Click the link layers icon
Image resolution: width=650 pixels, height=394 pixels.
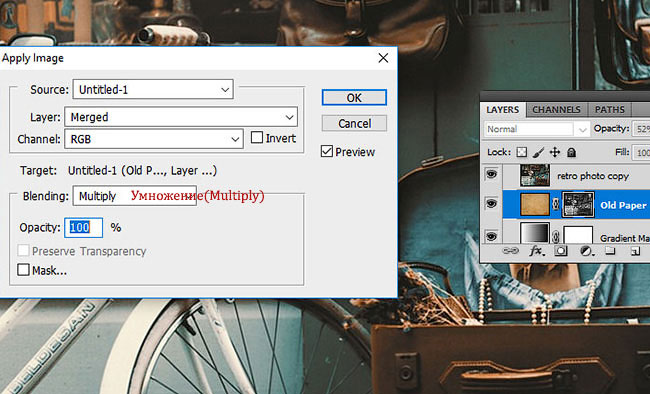(510, 251)
